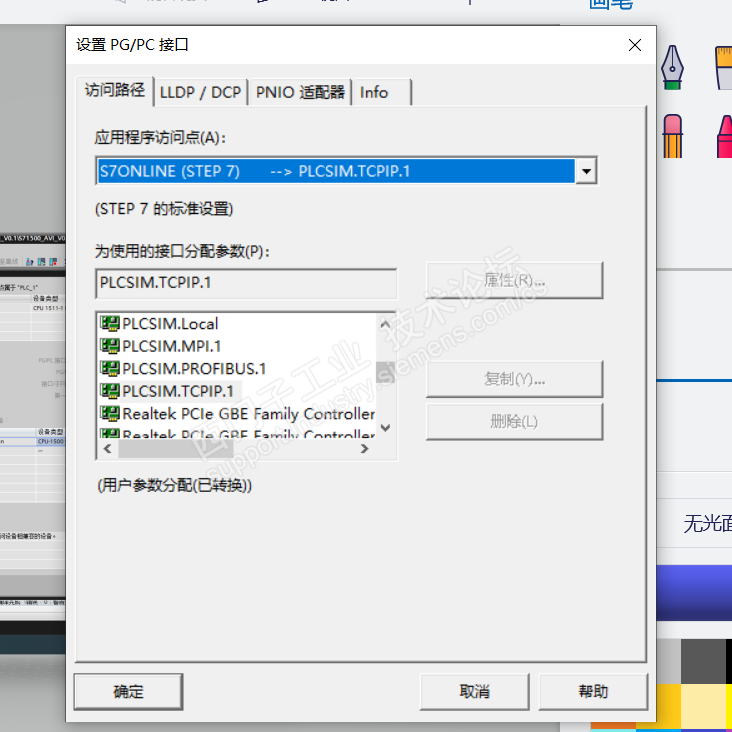Click the 属性(R)... properties button

(514, 280)
